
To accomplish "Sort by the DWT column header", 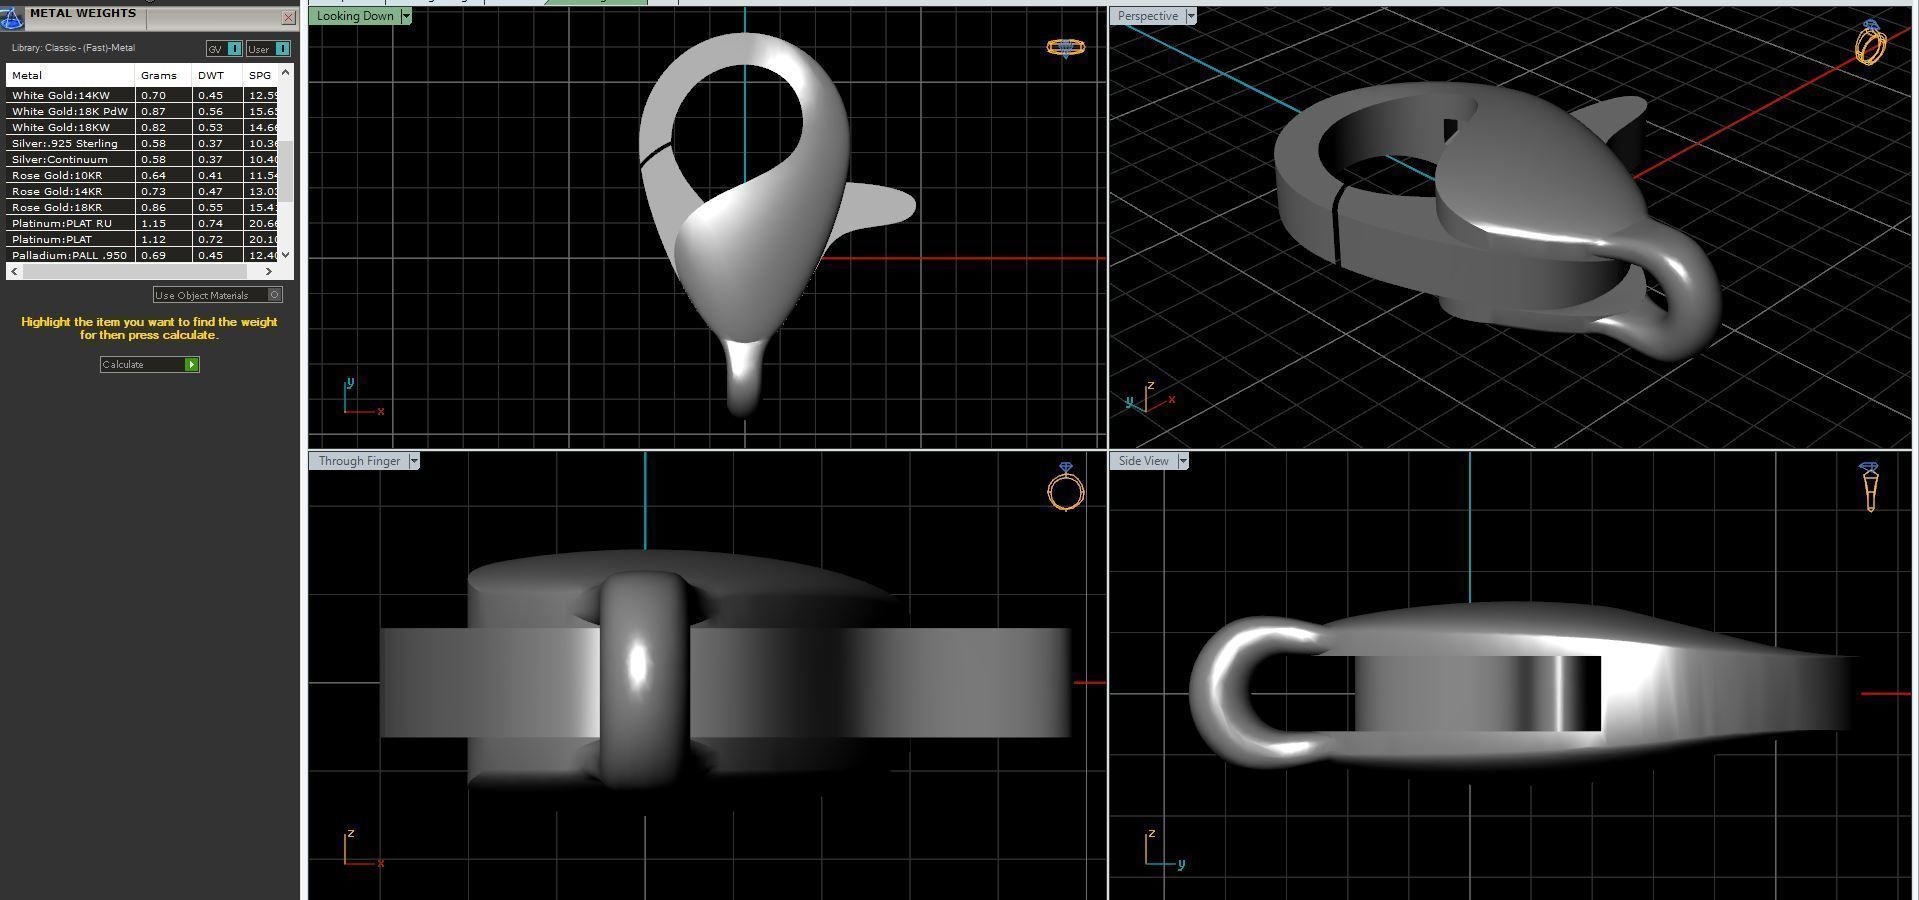I will [217, 75].
